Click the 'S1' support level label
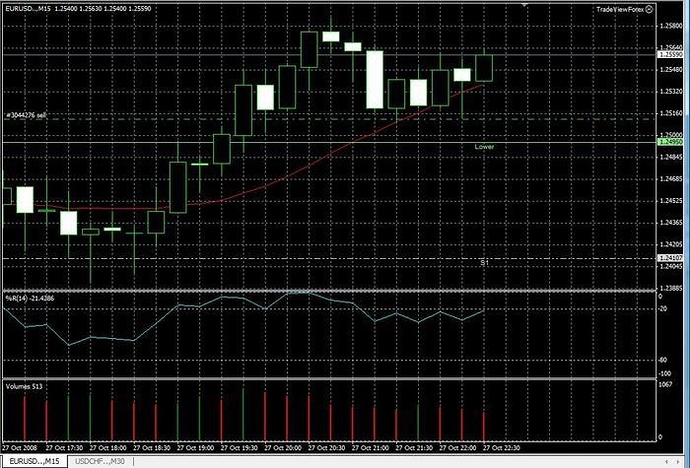 [x=484, y=263]
